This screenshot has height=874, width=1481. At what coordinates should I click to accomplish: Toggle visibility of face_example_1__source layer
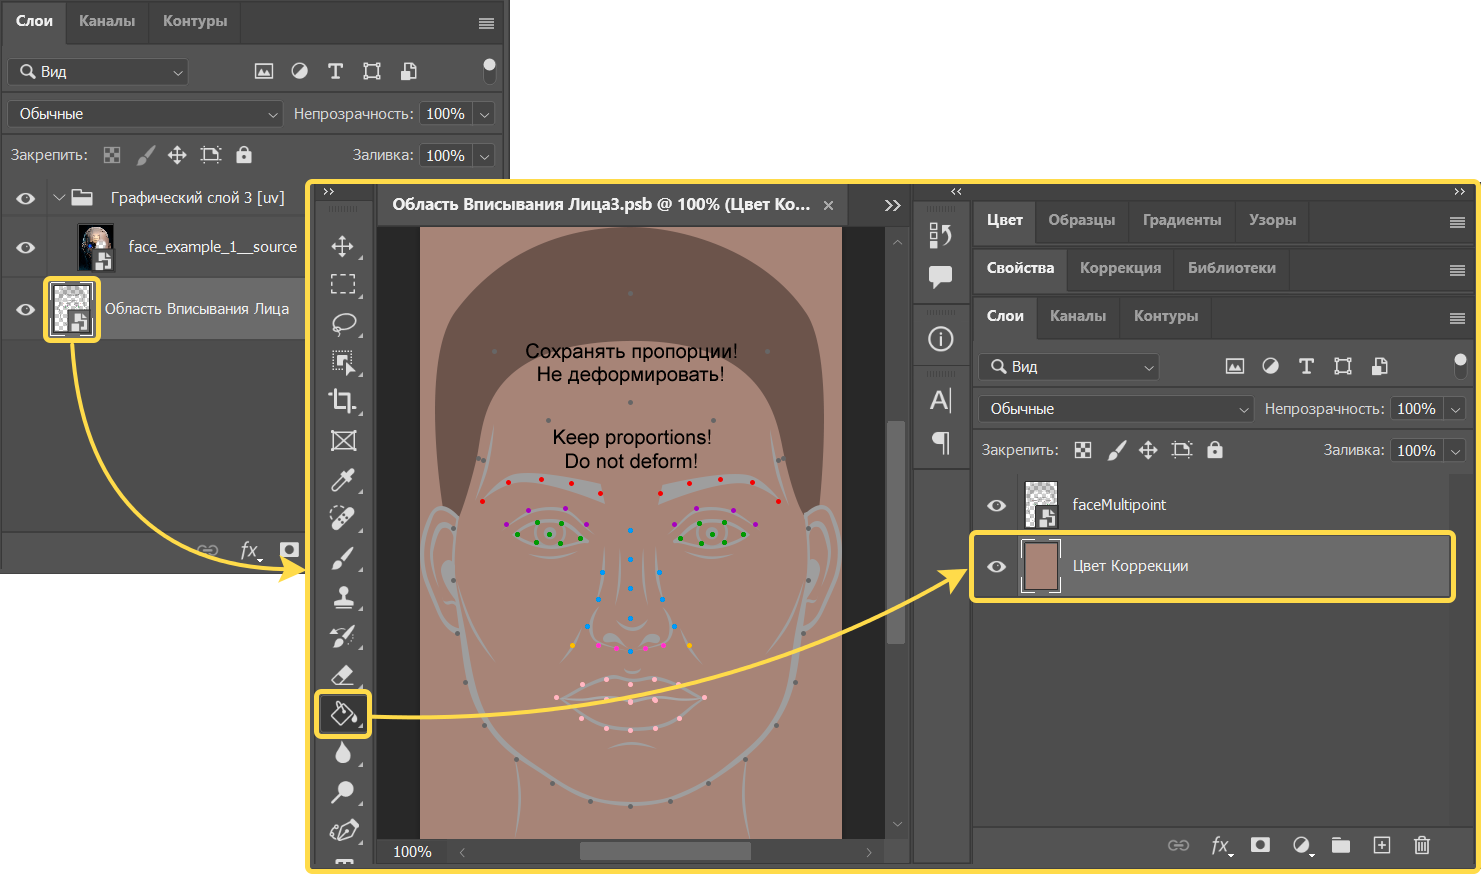26,248
